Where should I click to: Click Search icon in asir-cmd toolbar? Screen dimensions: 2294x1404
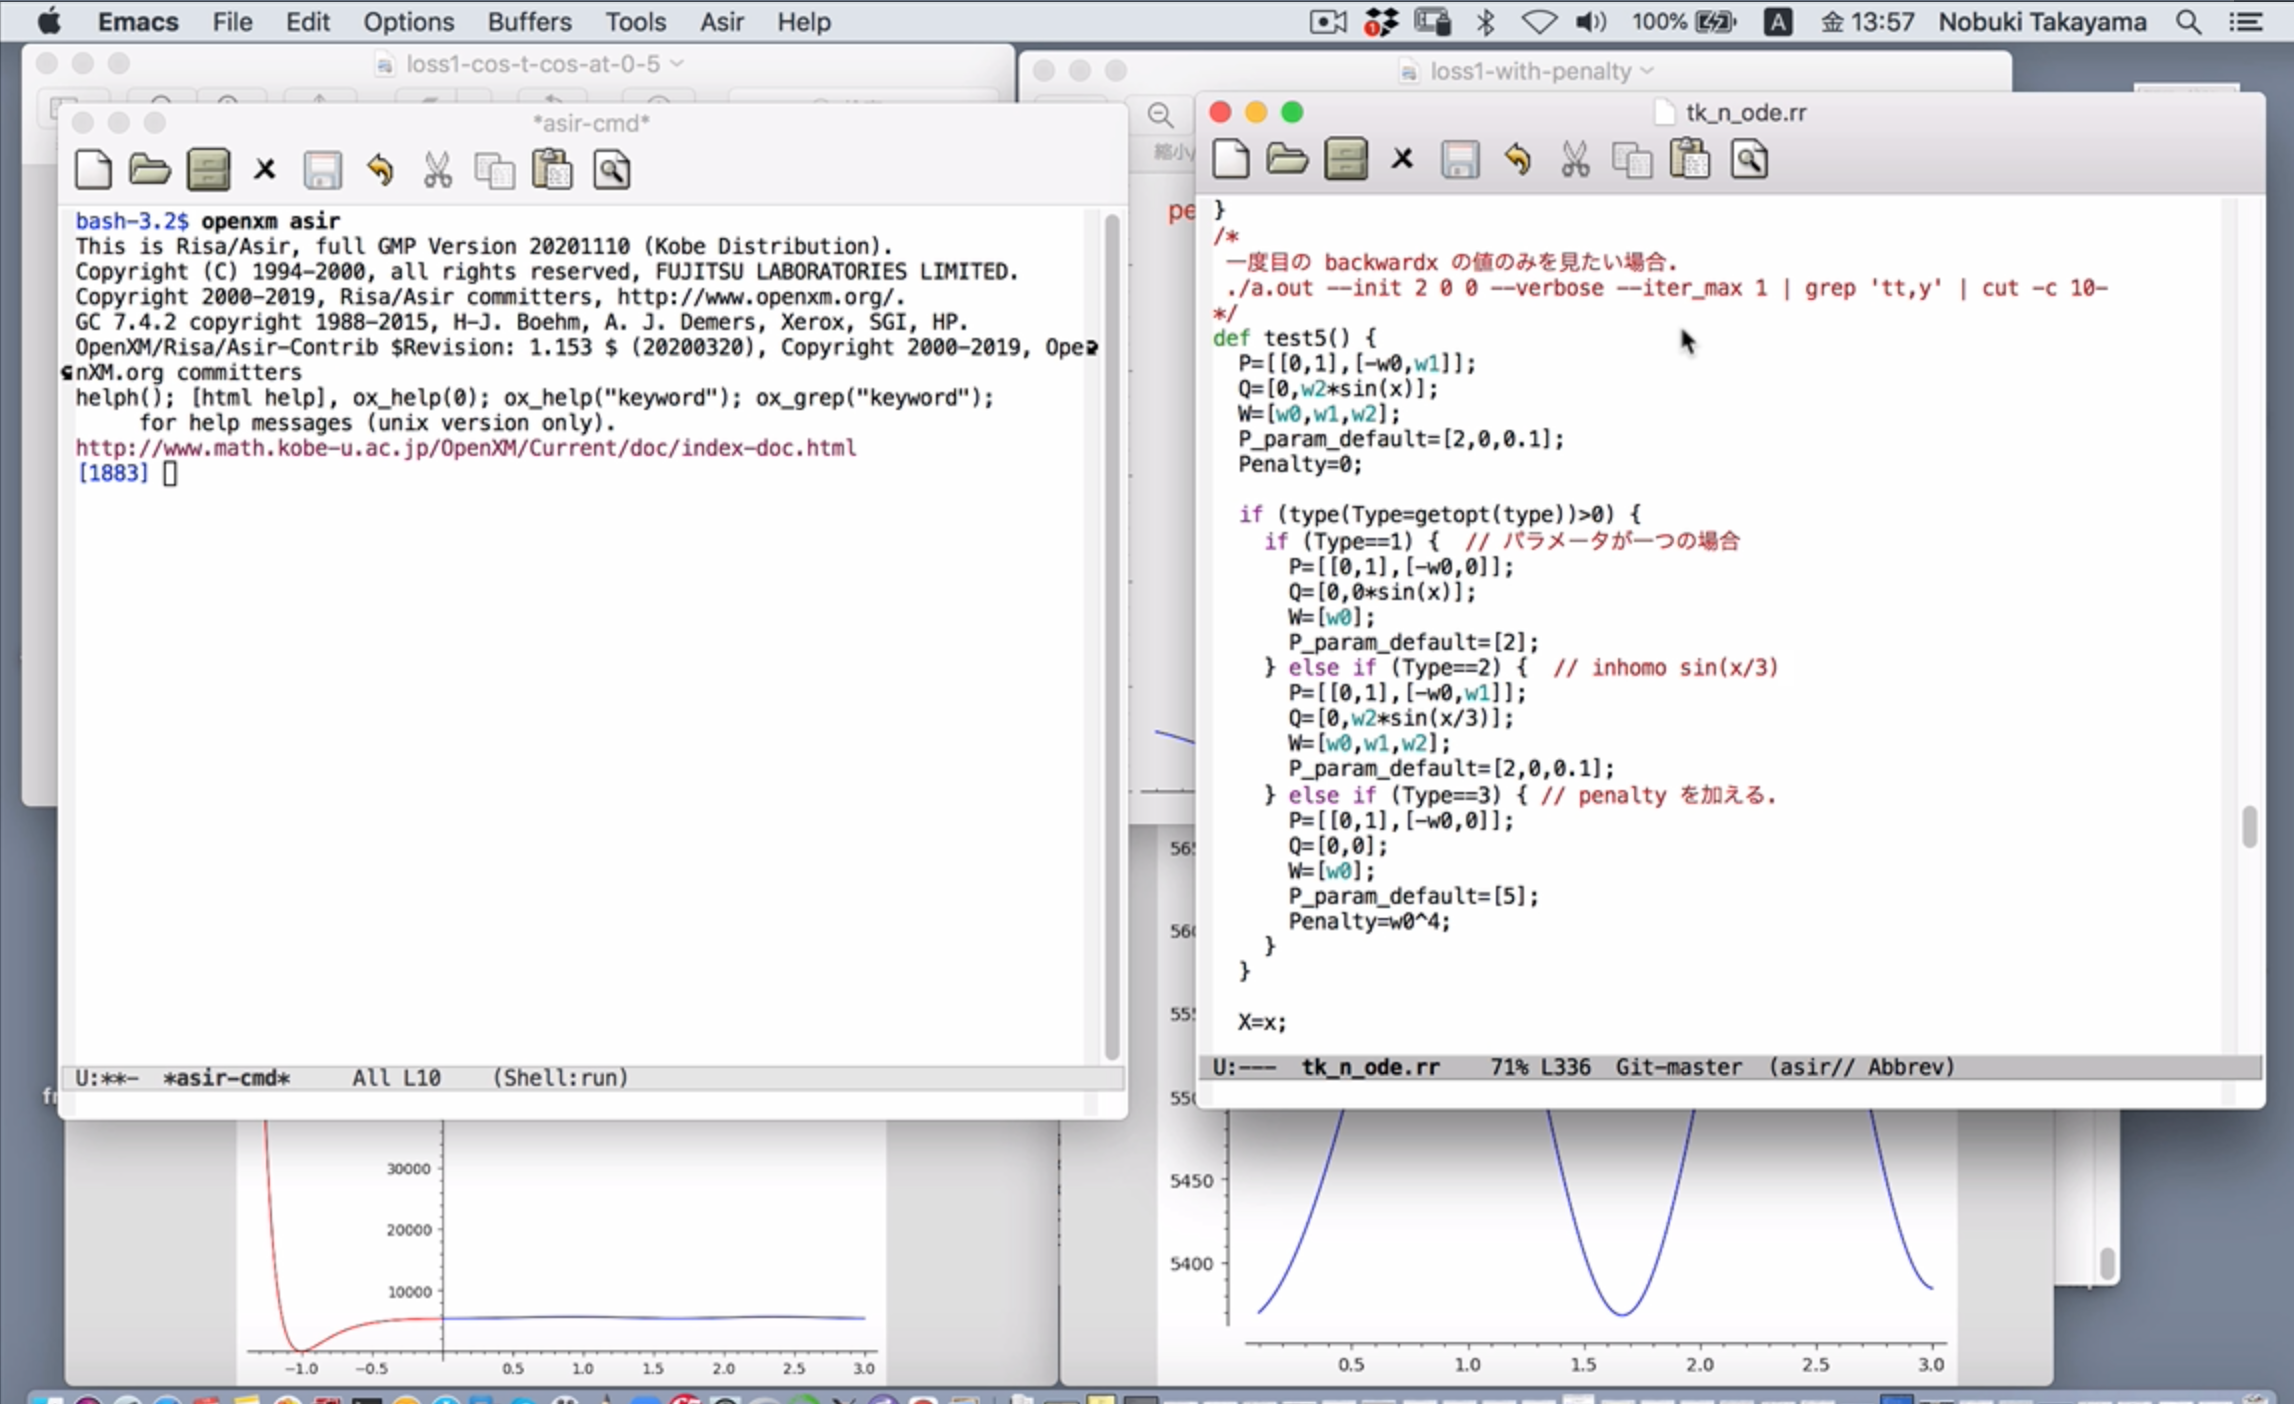(611, 170)
